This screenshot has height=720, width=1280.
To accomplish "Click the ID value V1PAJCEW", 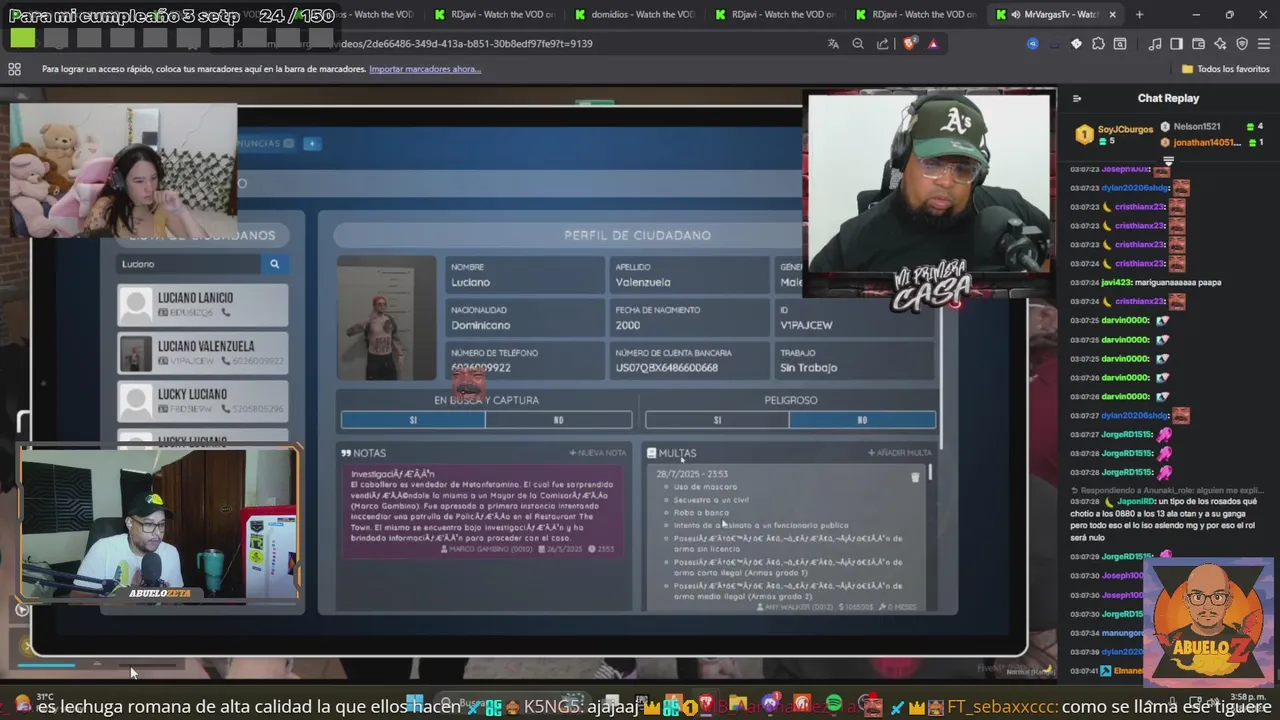I will click(806, 325).
